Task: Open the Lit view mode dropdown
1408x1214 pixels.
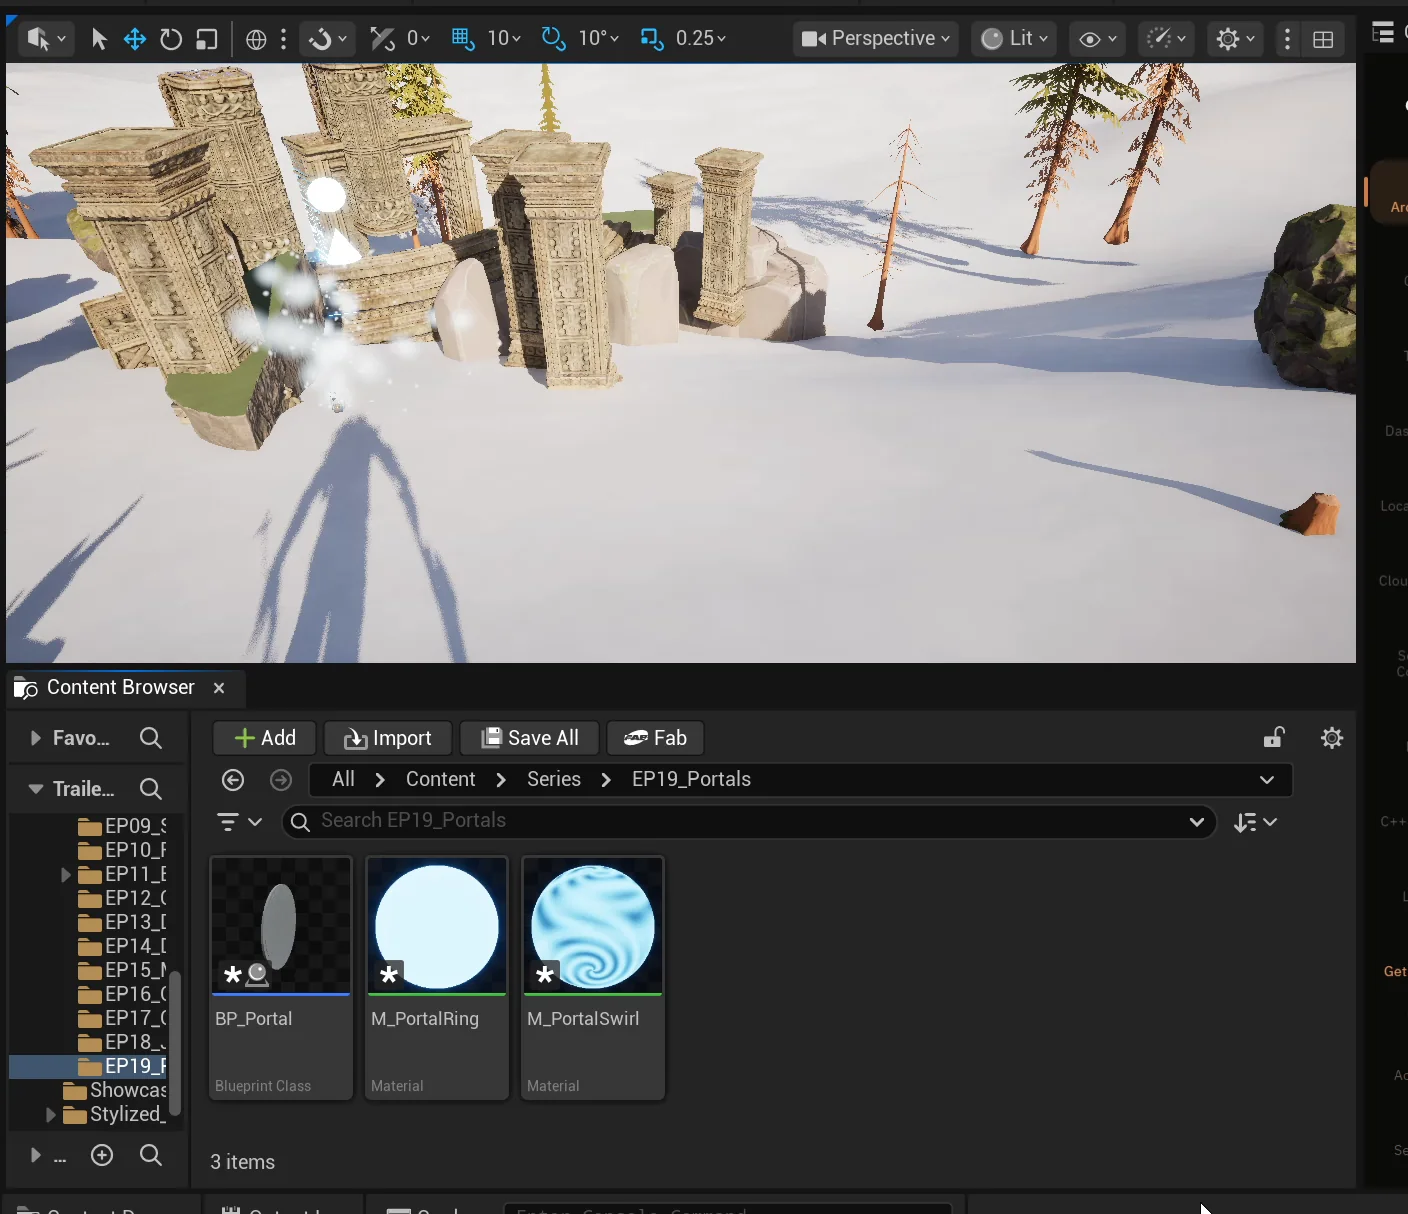Action: [1015, 39]
